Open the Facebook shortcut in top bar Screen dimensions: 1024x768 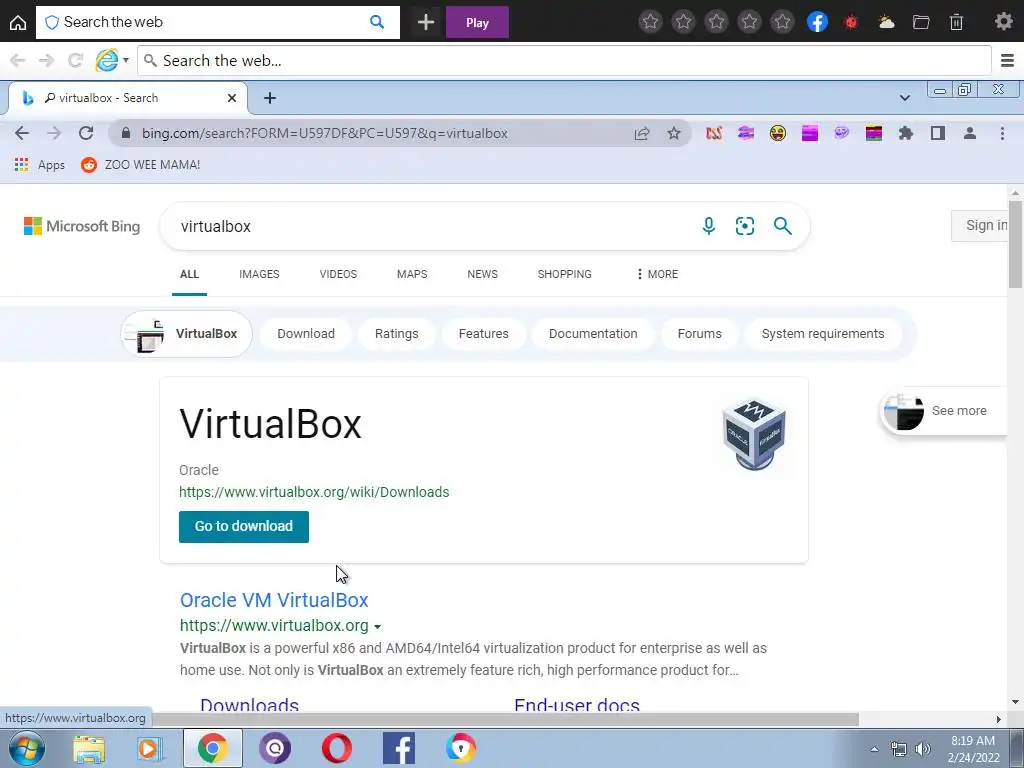817,22
